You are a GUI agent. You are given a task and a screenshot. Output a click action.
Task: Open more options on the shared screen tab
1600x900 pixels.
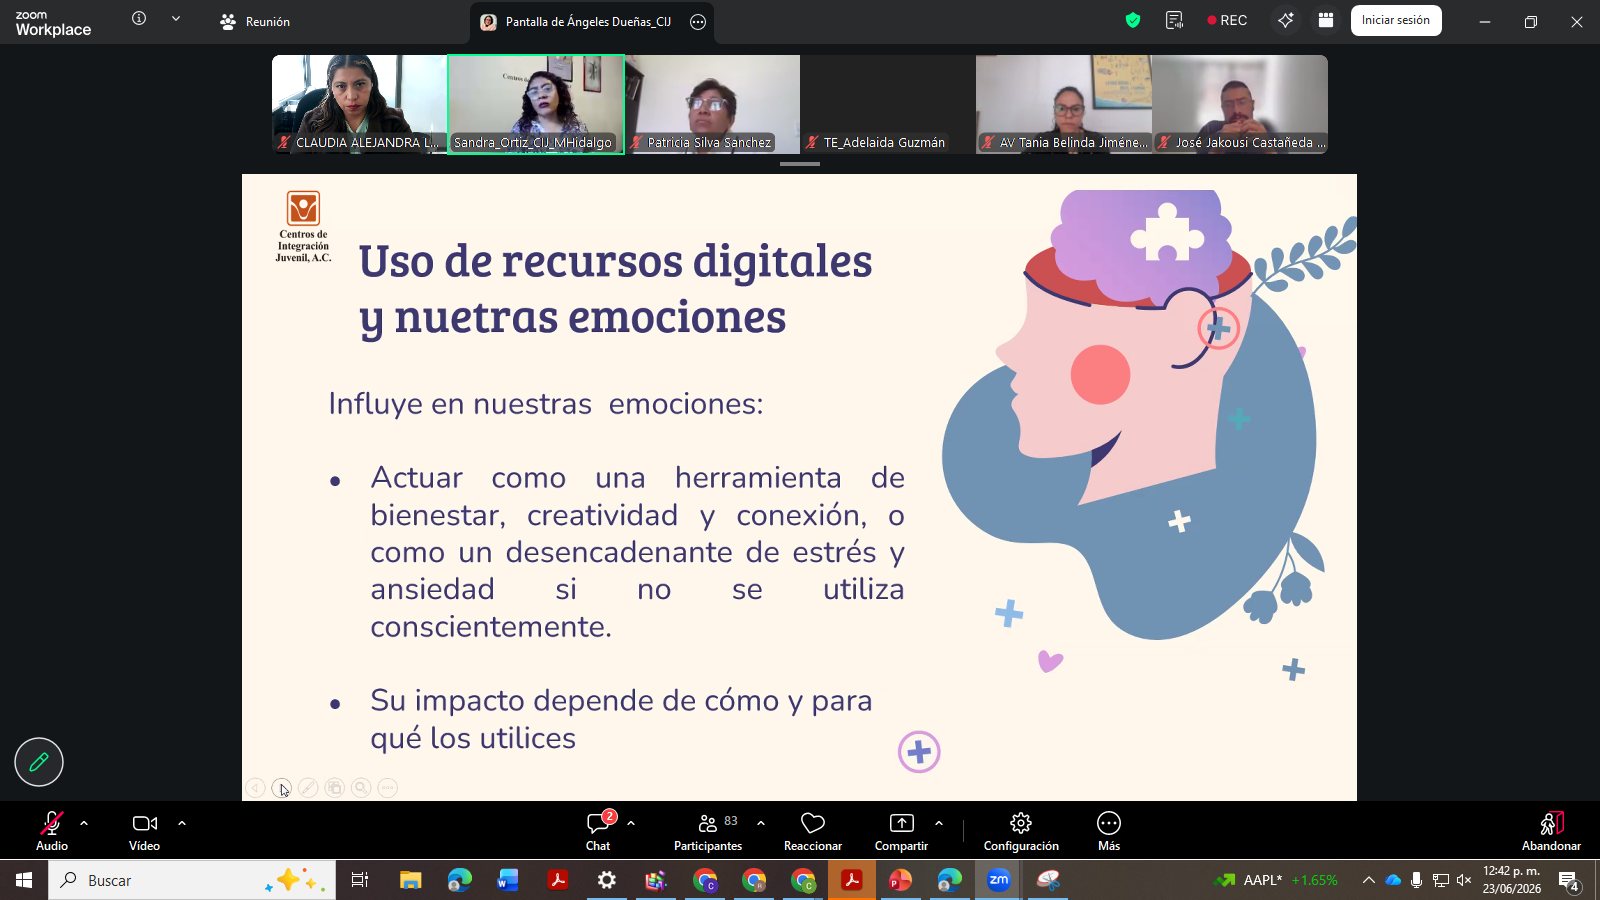tap(698, 22)
